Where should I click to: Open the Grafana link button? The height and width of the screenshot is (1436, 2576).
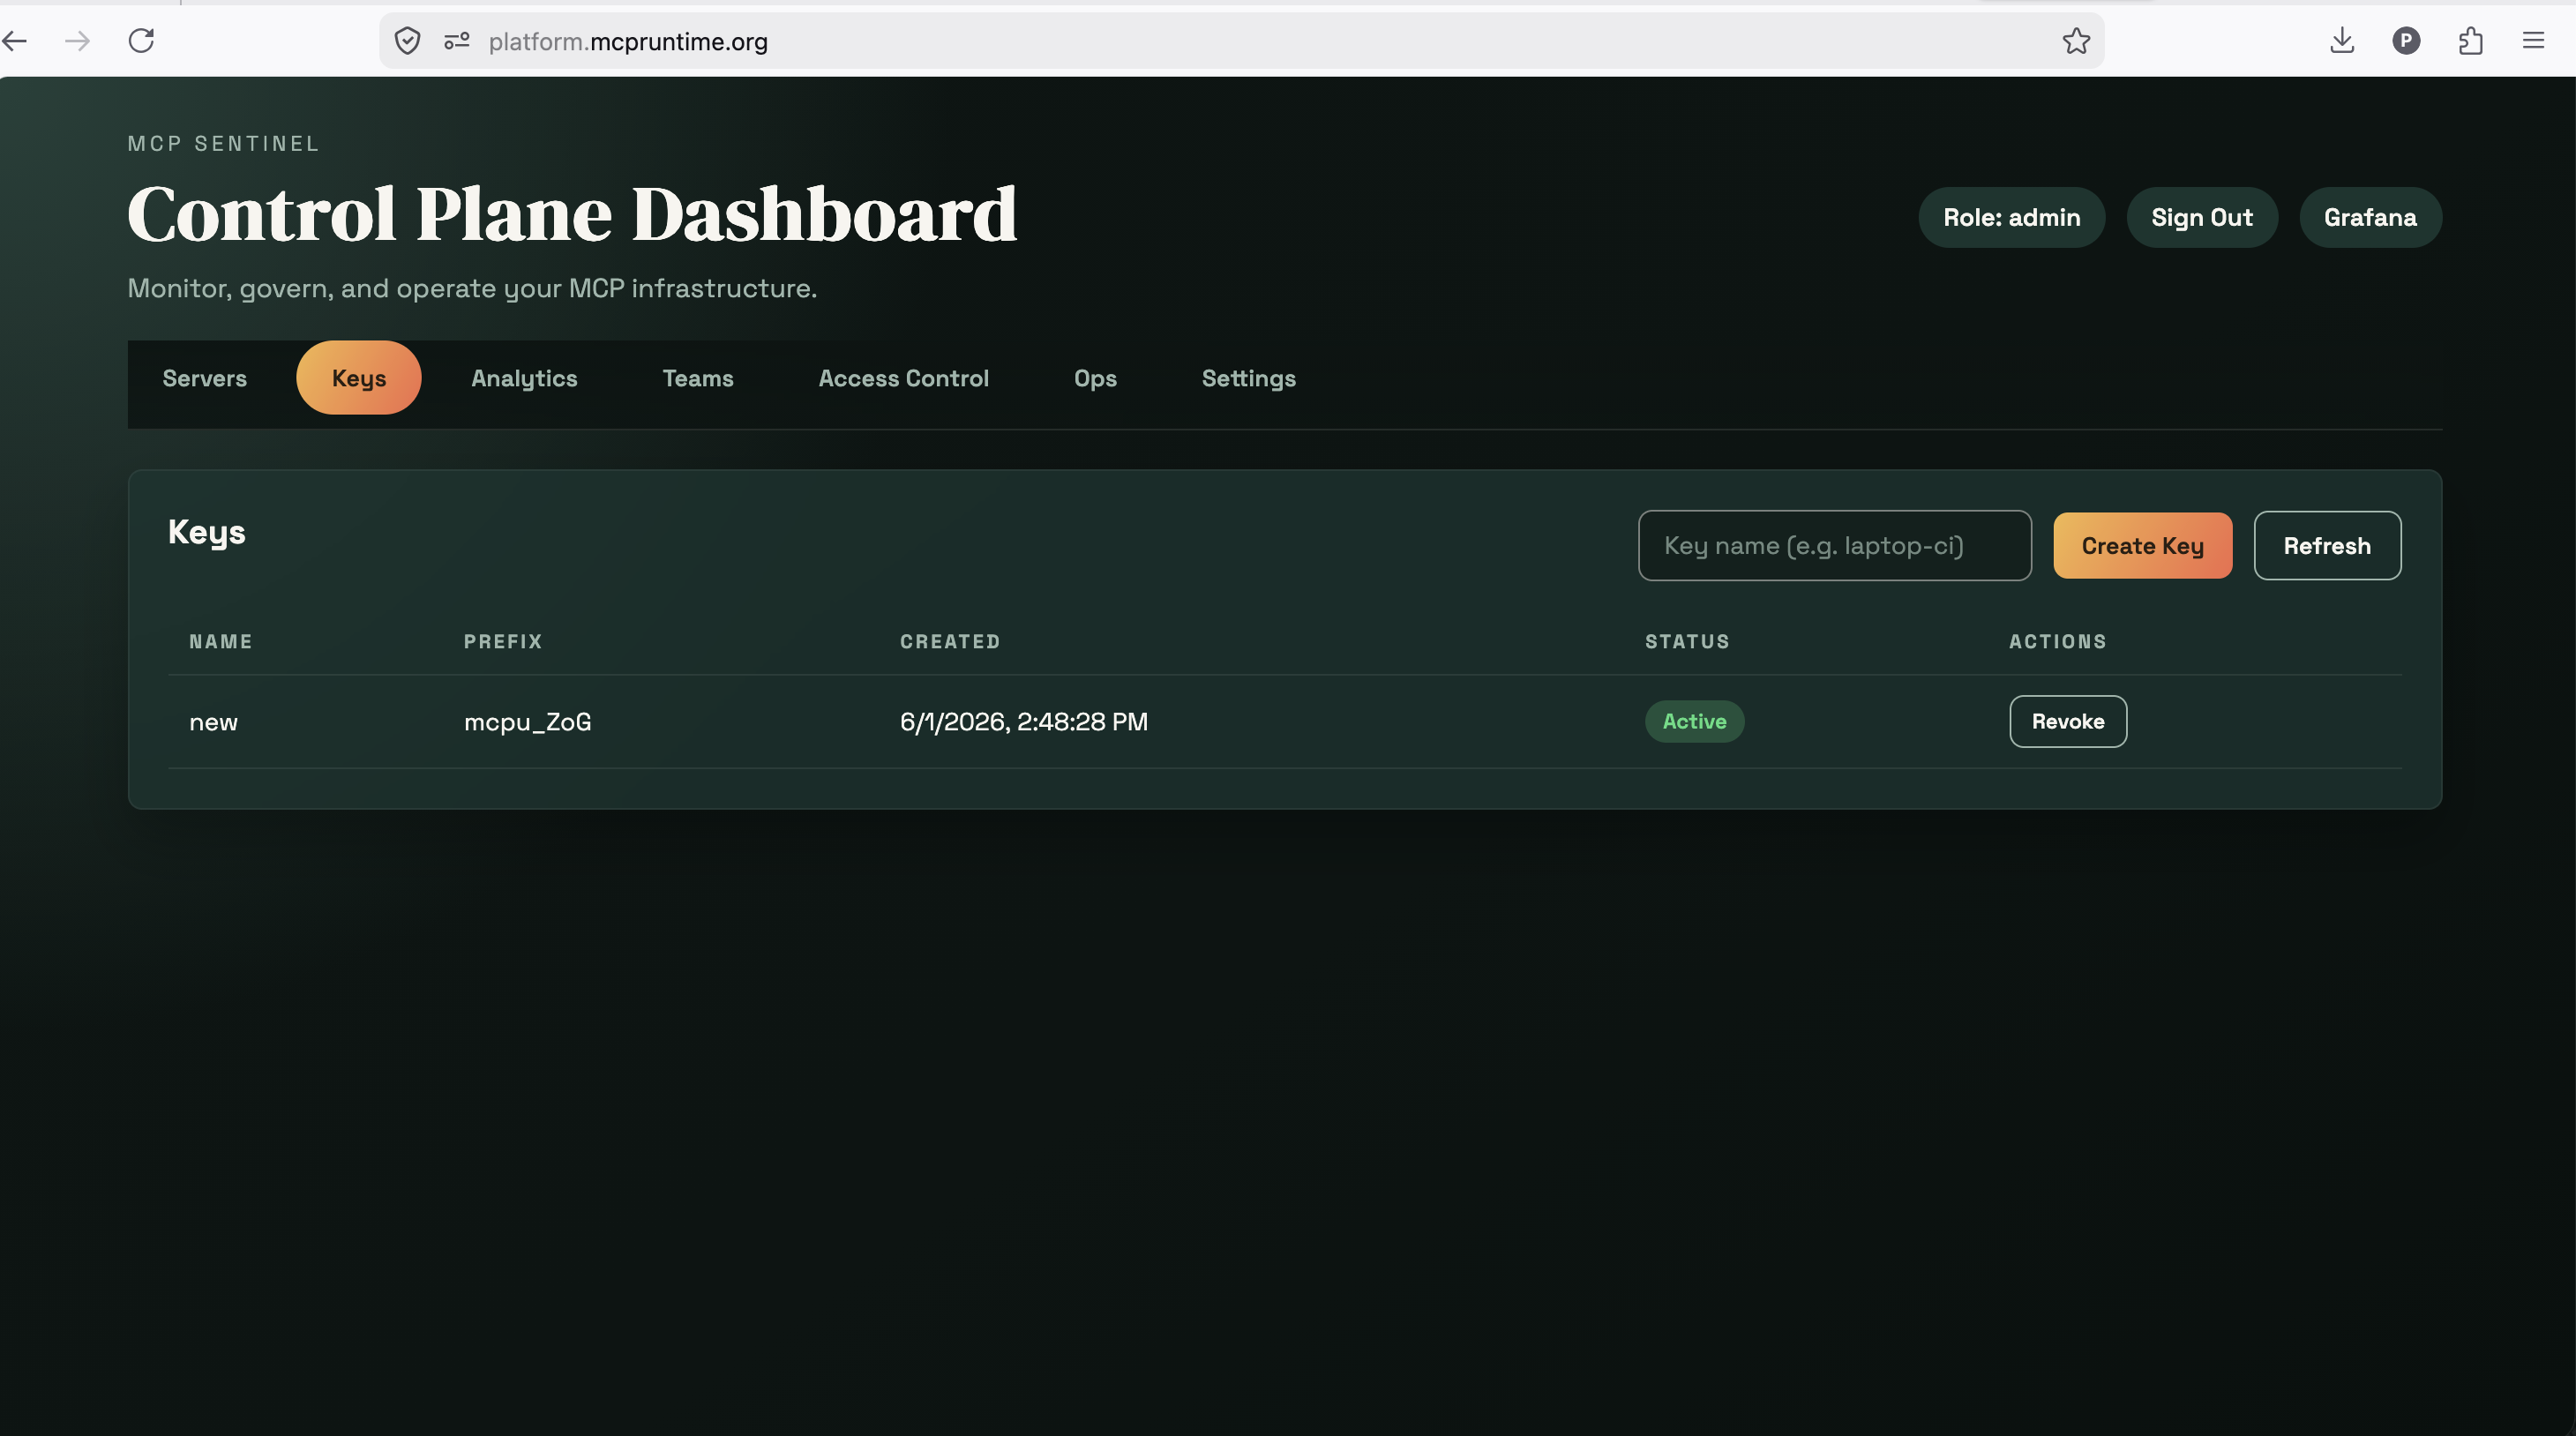pyautogui.click(x=2370, y=217)
